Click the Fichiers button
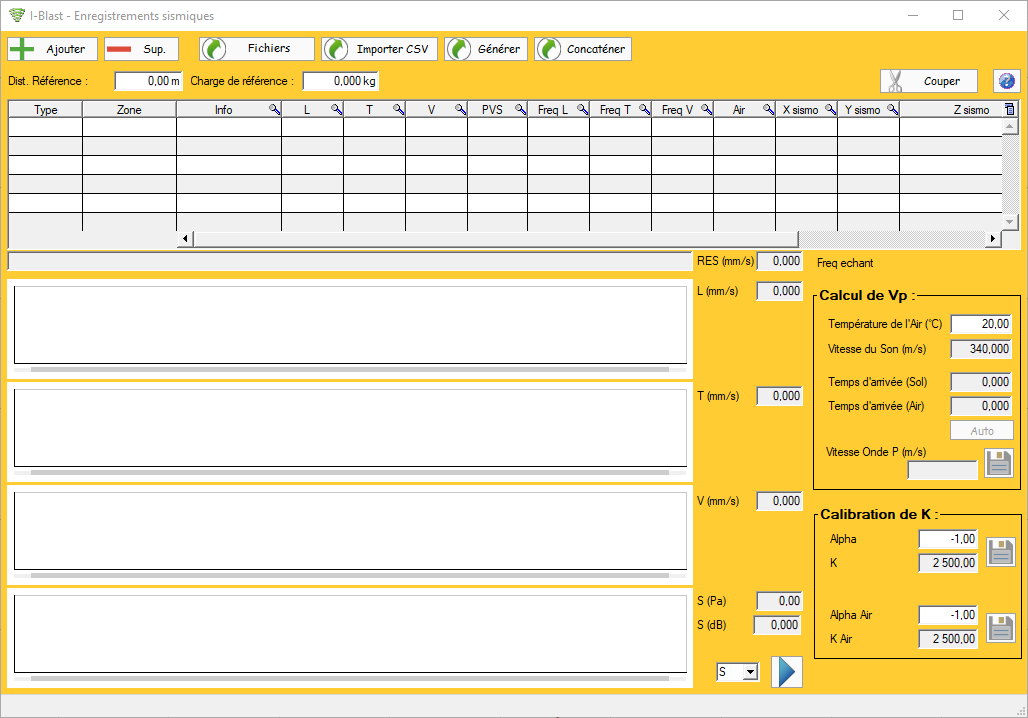1028x718 pixels. pyautogui.click(x=257, y=49)
